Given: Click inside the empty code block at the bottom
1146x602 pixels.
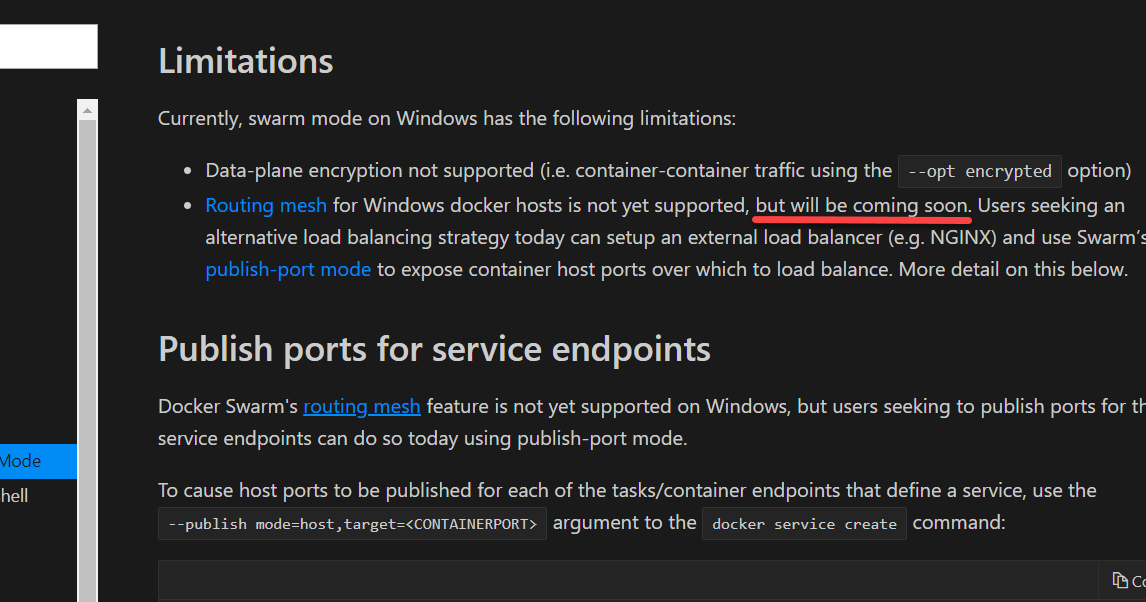Looking at the screenshot, I should [629, 582].
